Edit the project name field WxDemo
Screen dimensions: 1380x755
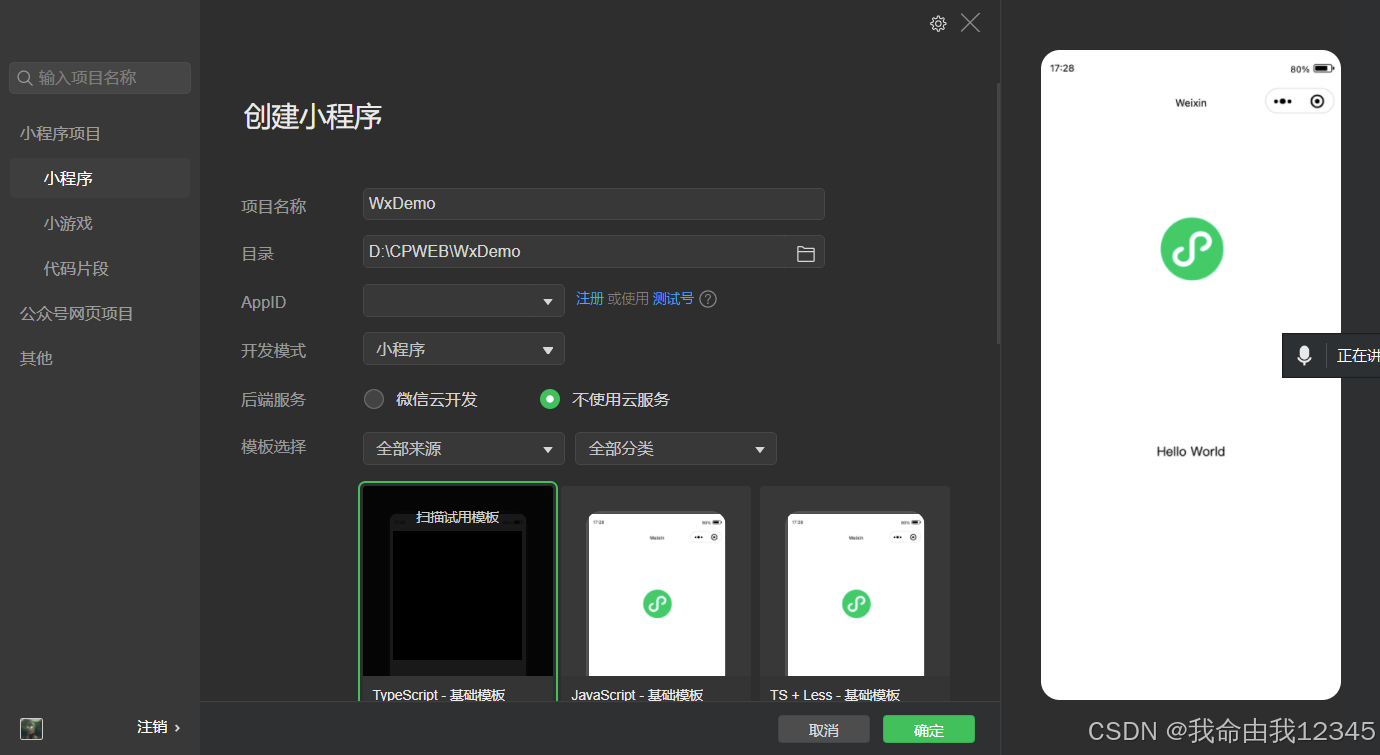click(x=594, y=204)
